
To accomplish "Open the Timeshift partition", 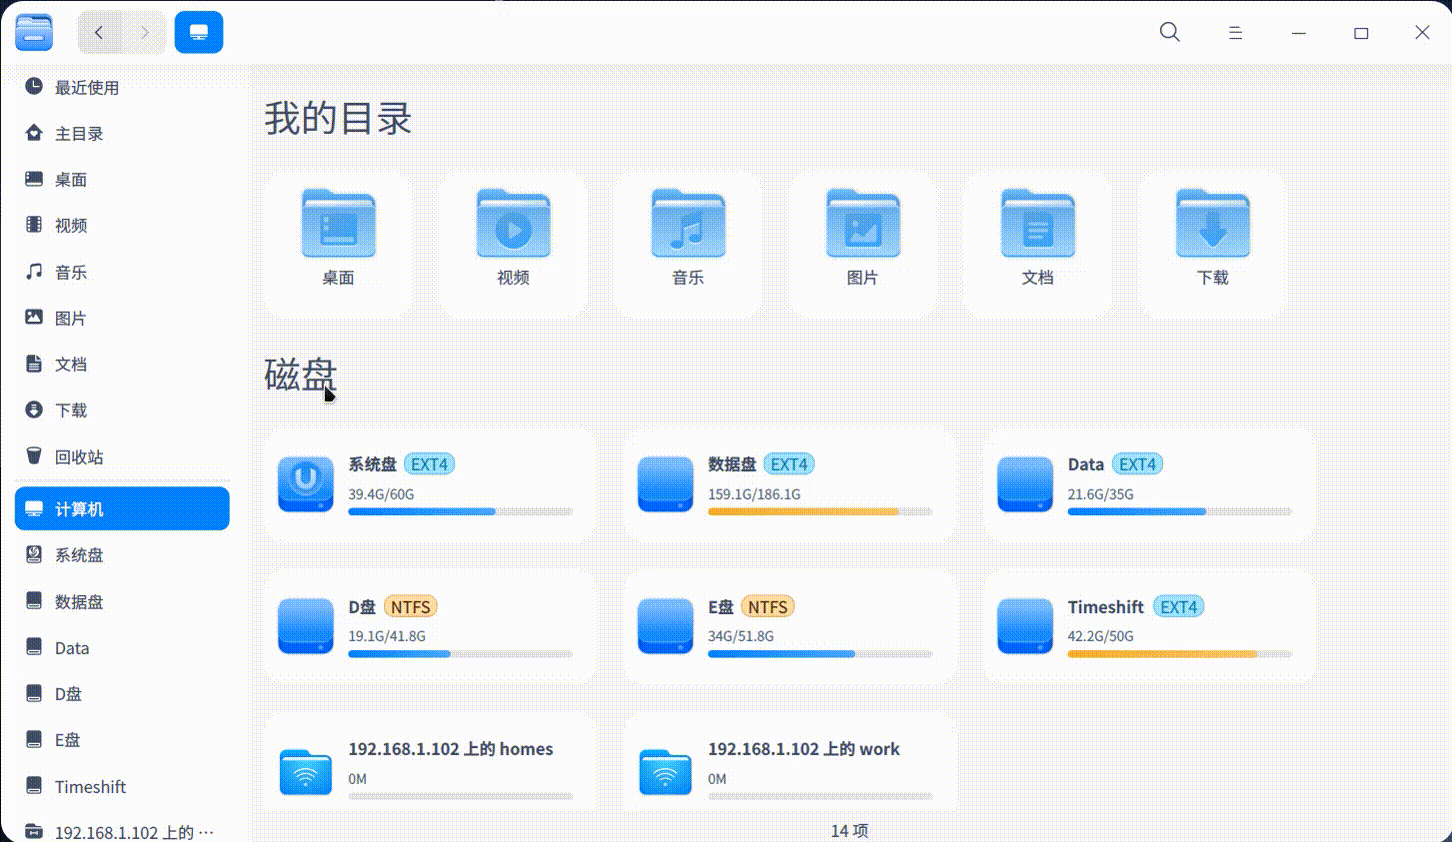I will click(1148, 625).
